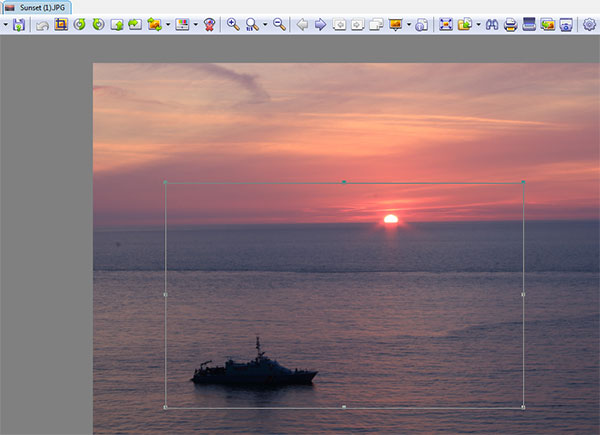Select the Crop tool icon
Viewport: 600px width, 435px height.
pos(61,24)
